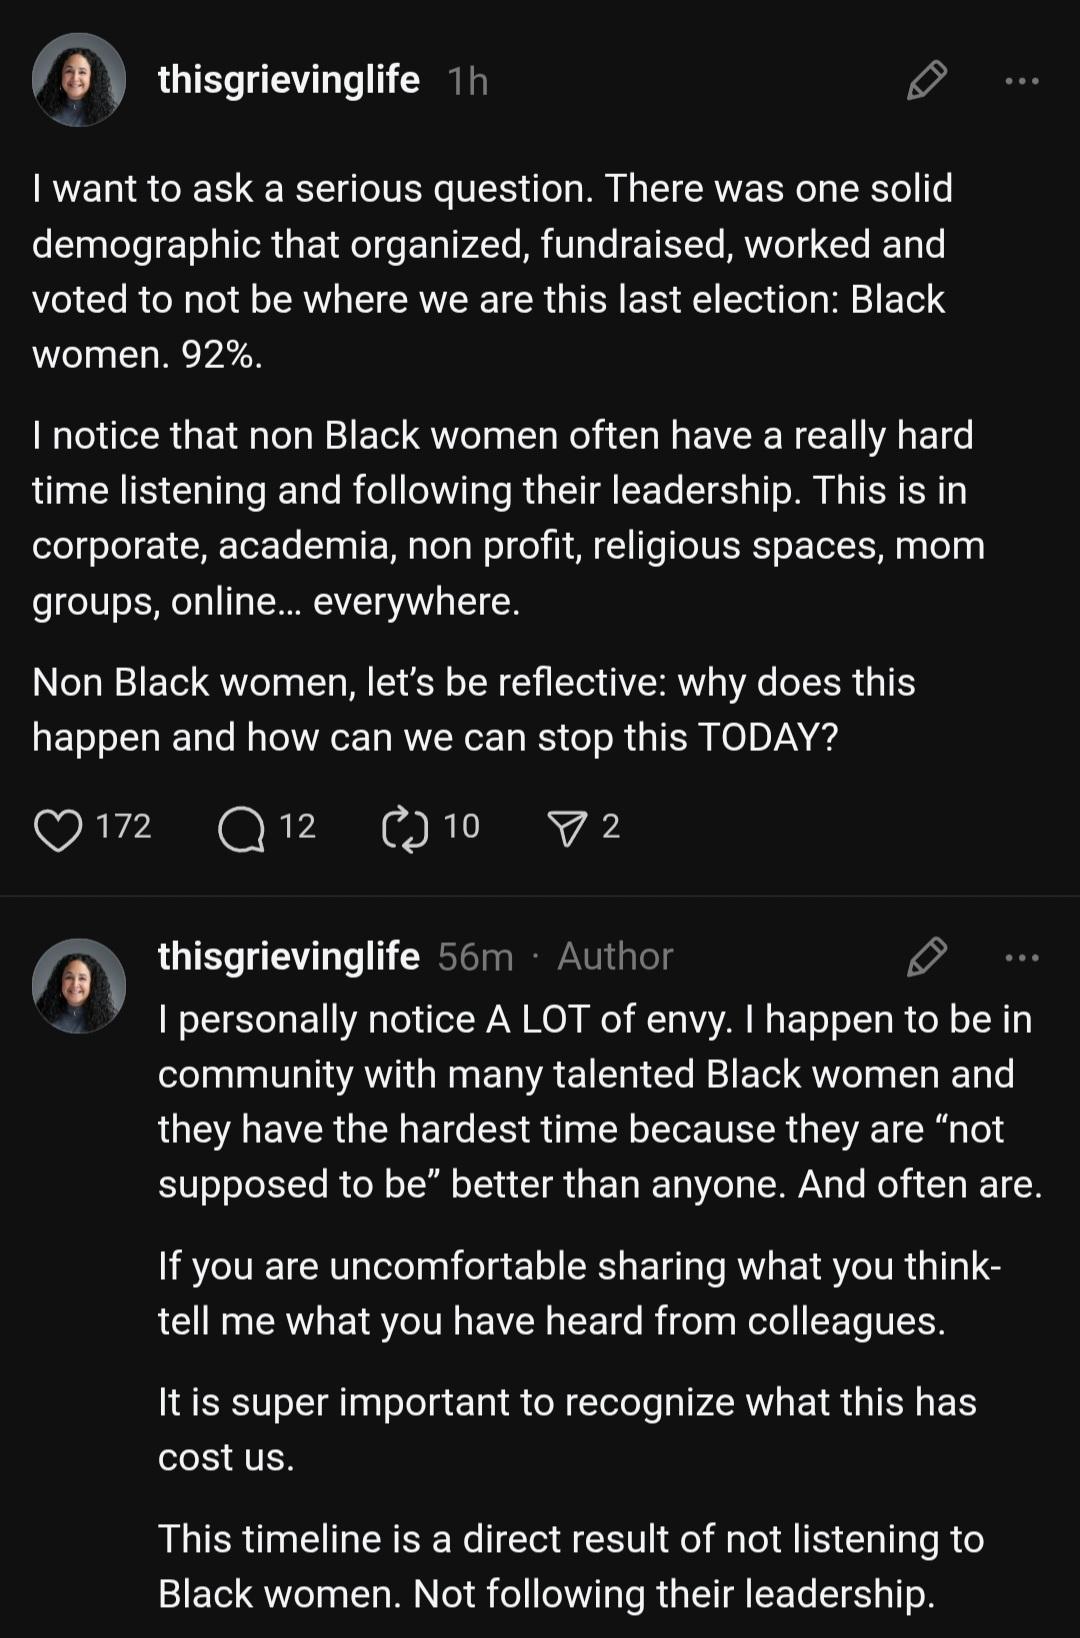The image size is (1080, 1638).
Task: Open more options on the author reply
Action: tap(1022, 958)
